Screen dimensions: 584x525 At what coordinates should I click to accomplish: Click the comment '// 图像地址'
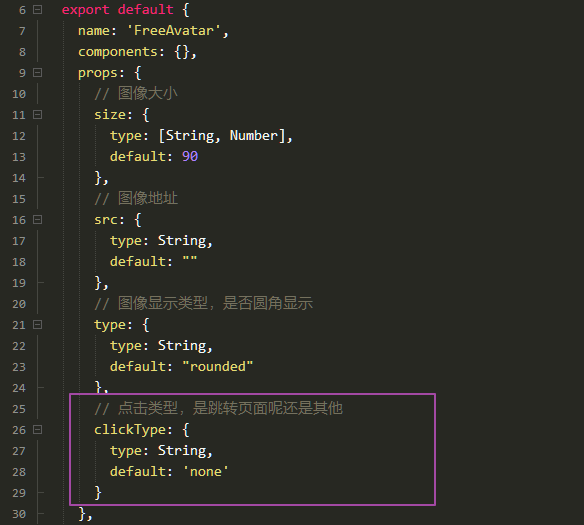(x=136, y=198)
